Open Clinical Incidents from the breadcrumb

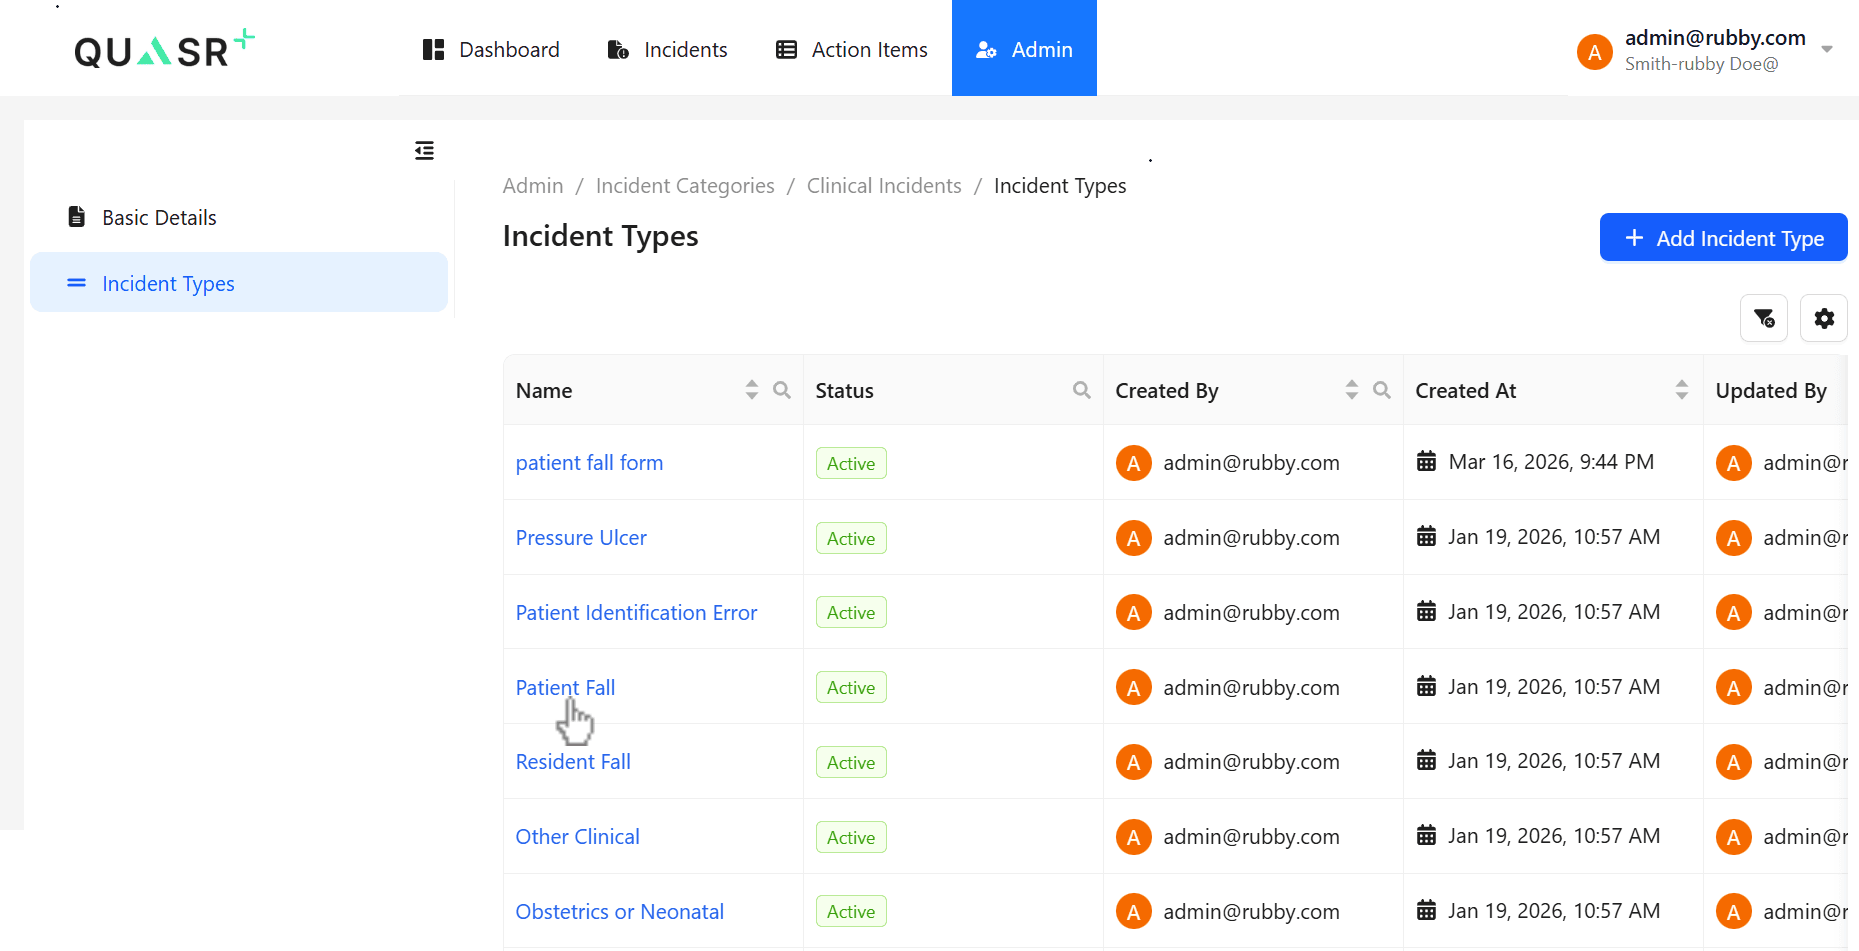(884, 186)
